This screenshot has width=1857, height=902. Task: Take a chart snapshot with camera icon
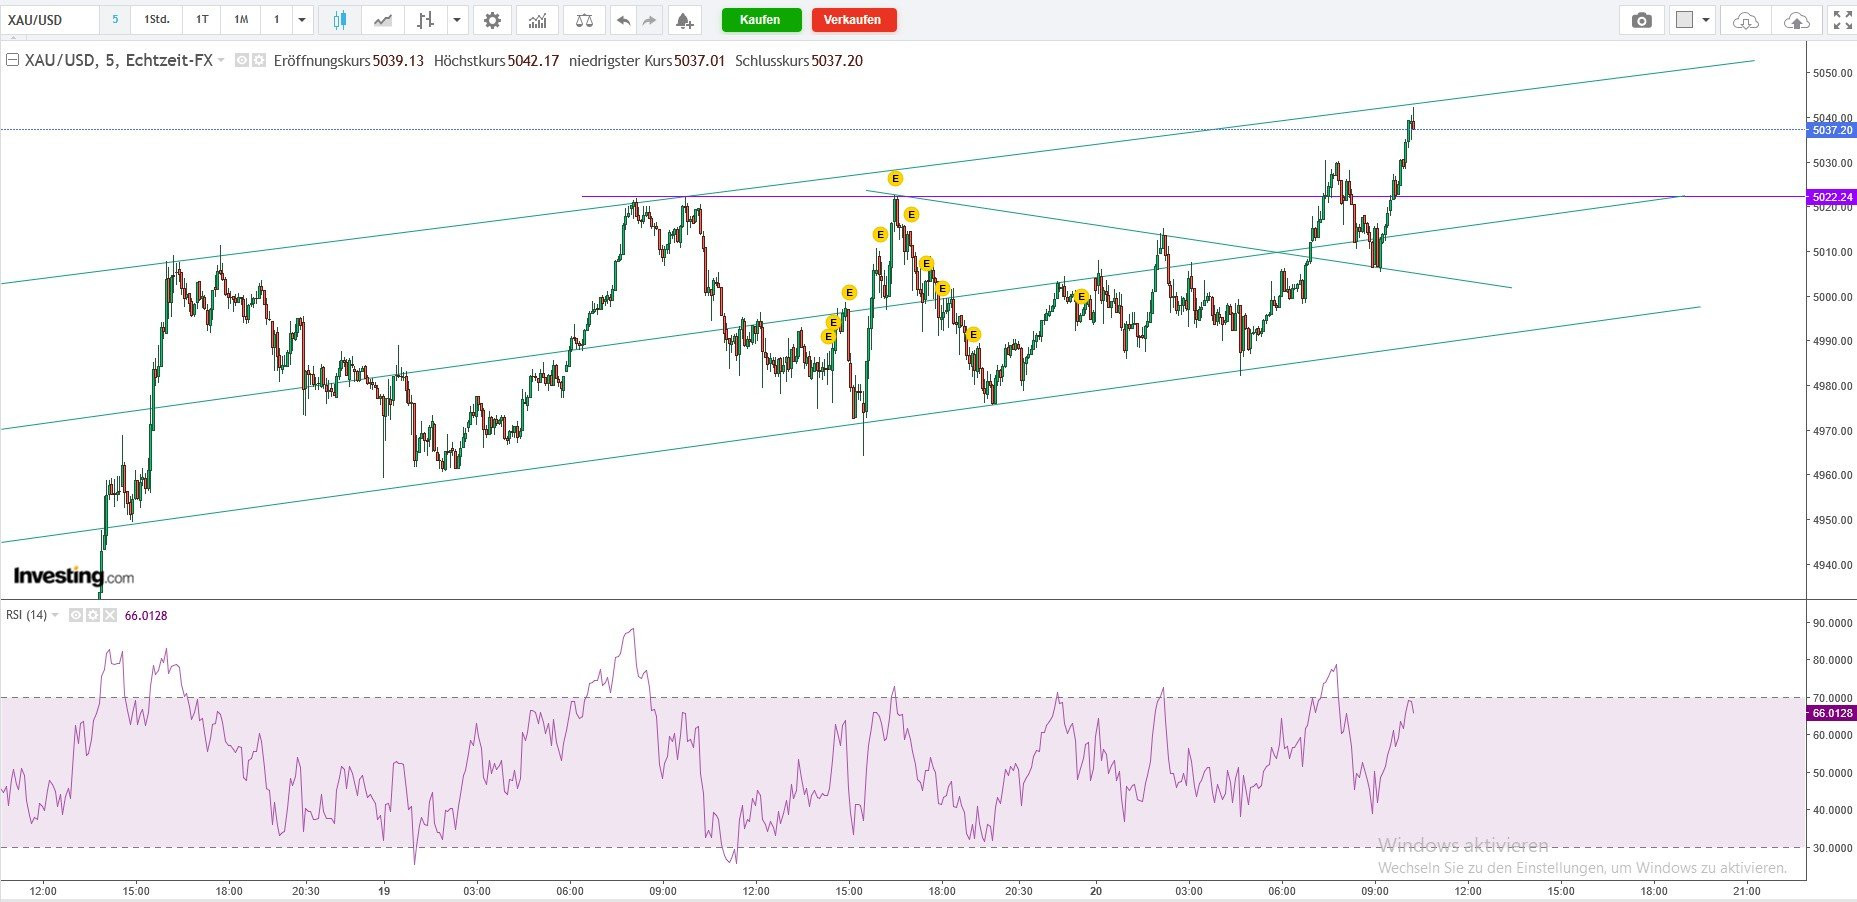(x=1641, y=20)
